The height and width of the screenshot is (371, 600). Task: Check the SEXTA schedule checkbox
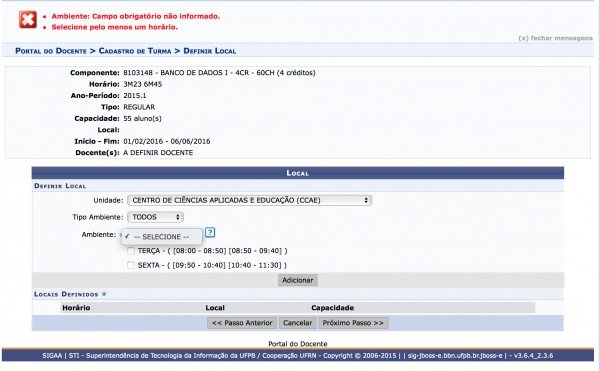click(131, 265)
